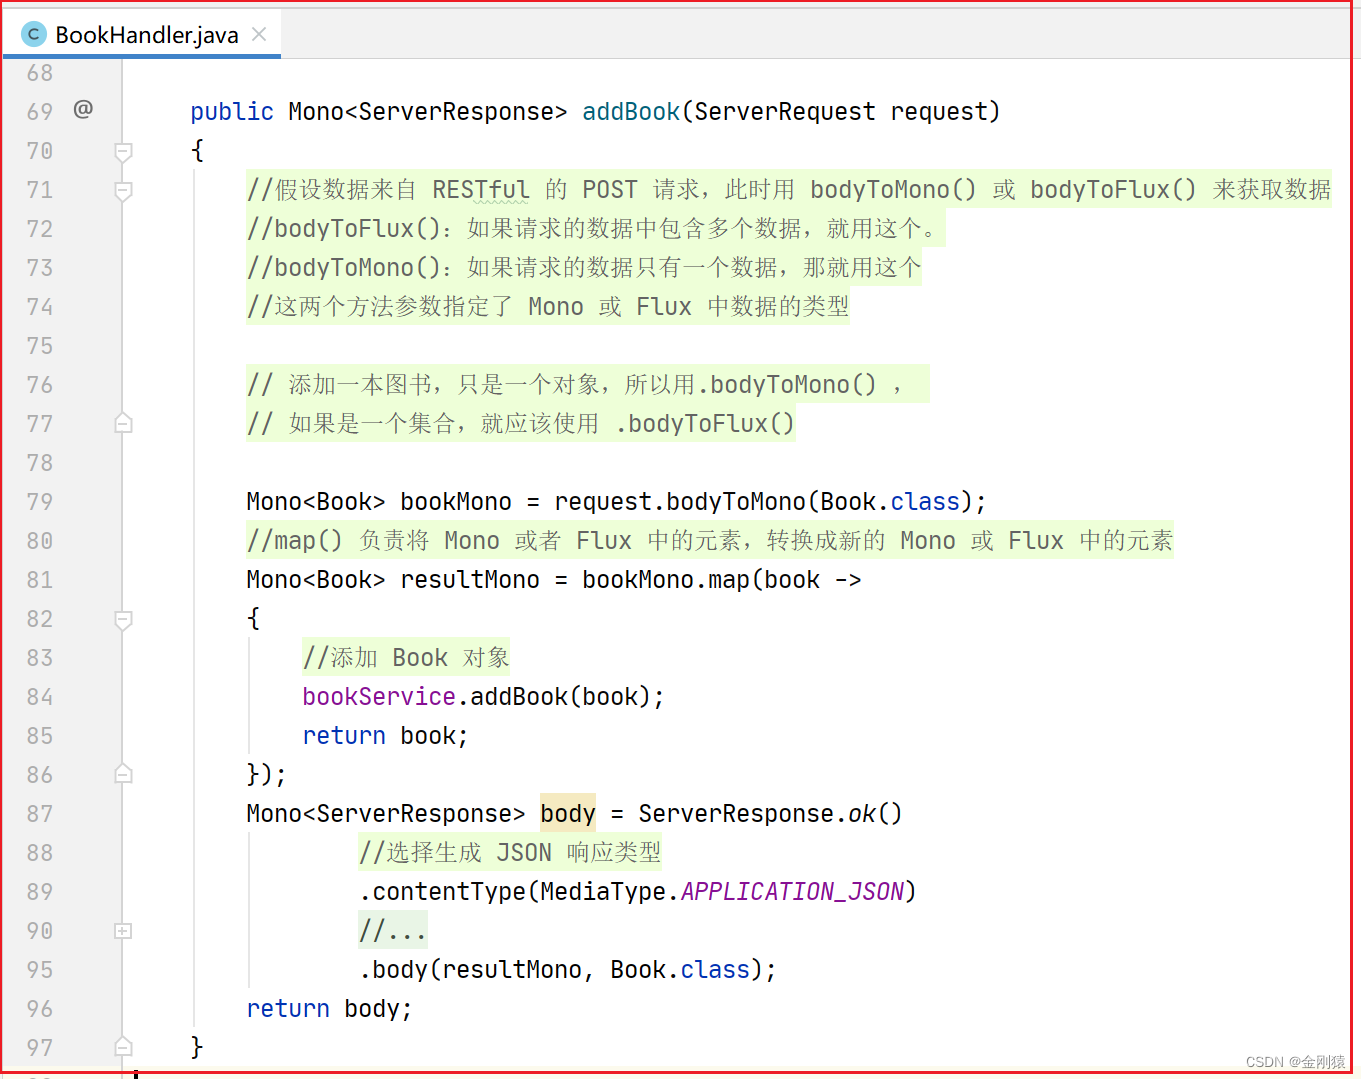Click the //添加 Book 对象 comment

click(x=406, y=658)
